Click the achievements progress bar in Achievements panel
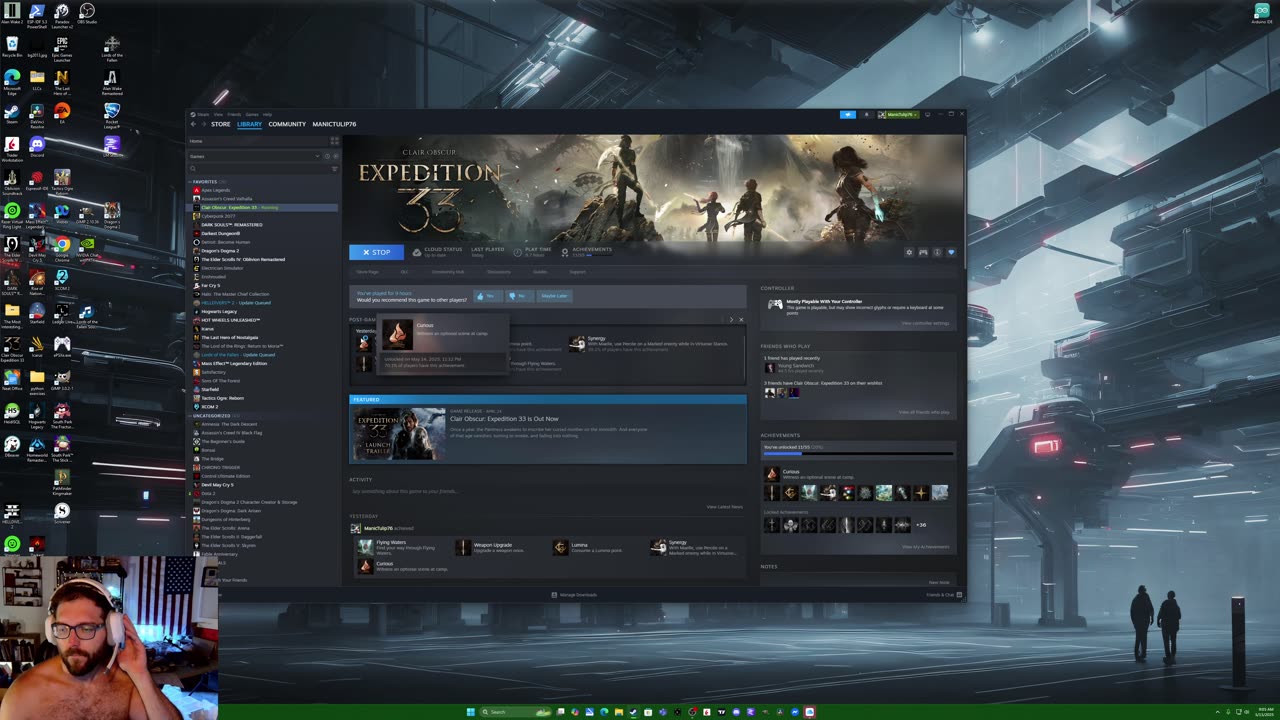 click(857, 453)
